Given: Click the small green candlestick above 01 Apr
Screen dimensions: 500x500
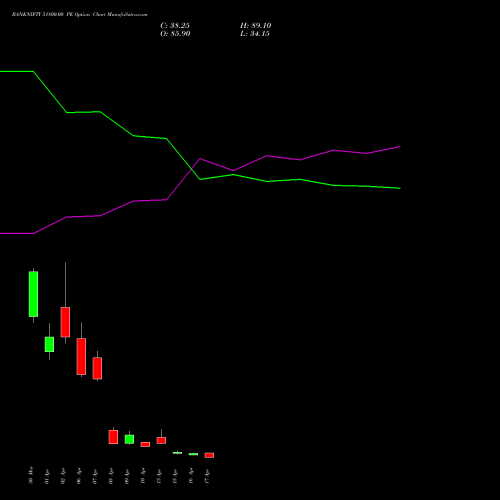Looking at the screenshot, I should pos(49,344).
